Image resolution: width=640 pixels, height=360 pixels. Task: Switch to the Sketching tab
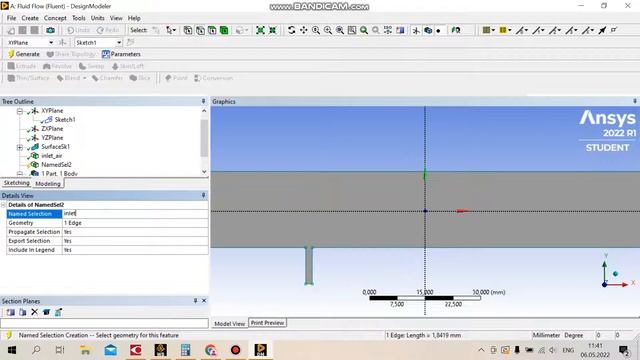click(17, 183)
